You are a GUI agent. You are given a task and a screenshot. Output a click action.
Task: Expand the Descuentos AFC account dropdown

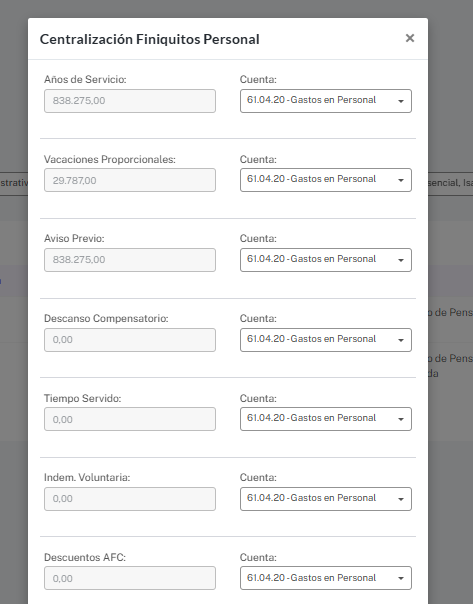click(326, 578)
